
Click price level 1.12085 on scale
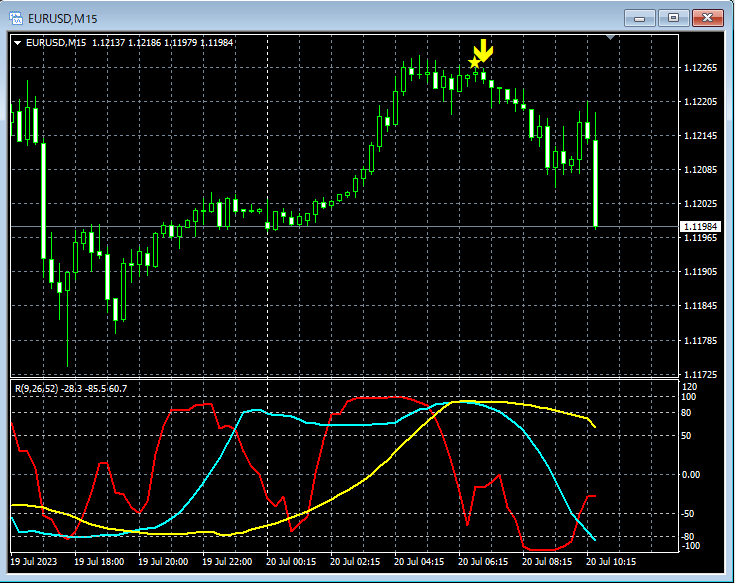(700, 170)
